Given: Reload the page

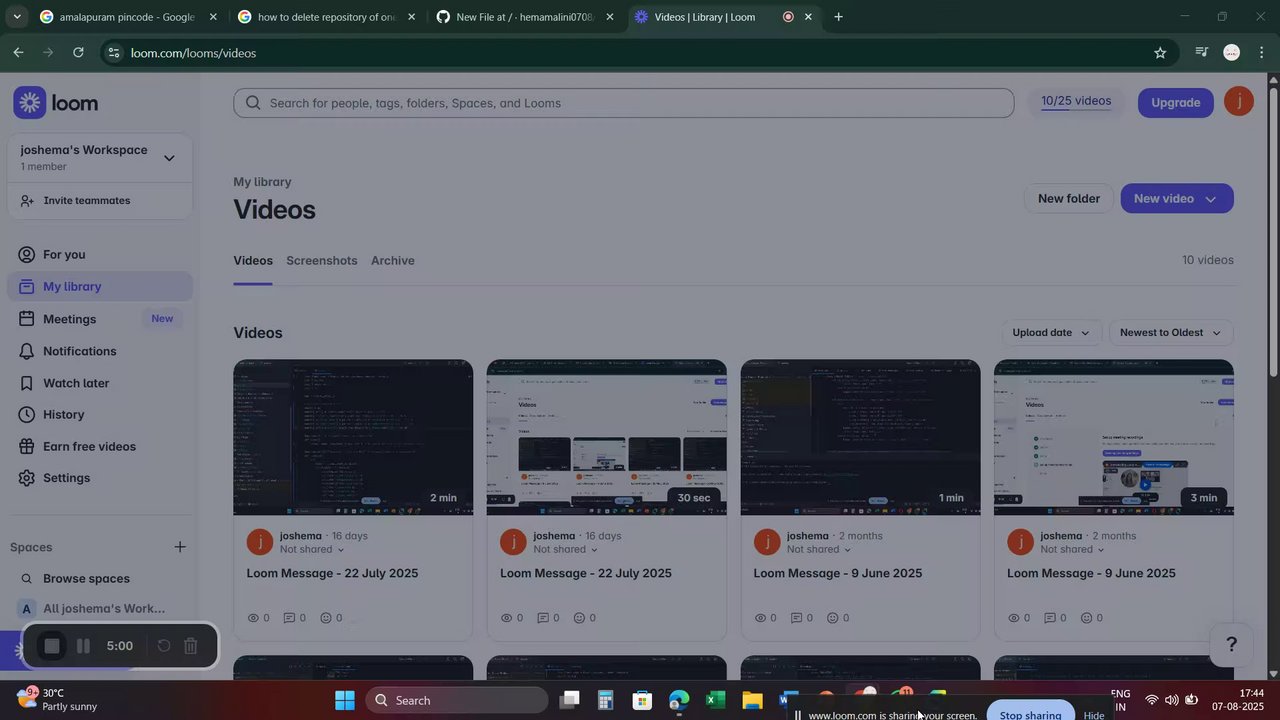Looking at the screenshot, I should pos(78,53).
